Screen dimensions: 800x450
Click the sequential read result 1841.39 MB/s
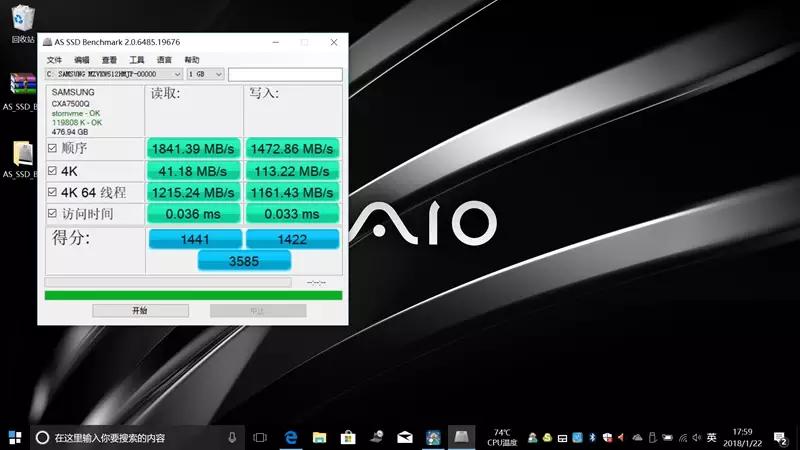(x=193, y=148)
